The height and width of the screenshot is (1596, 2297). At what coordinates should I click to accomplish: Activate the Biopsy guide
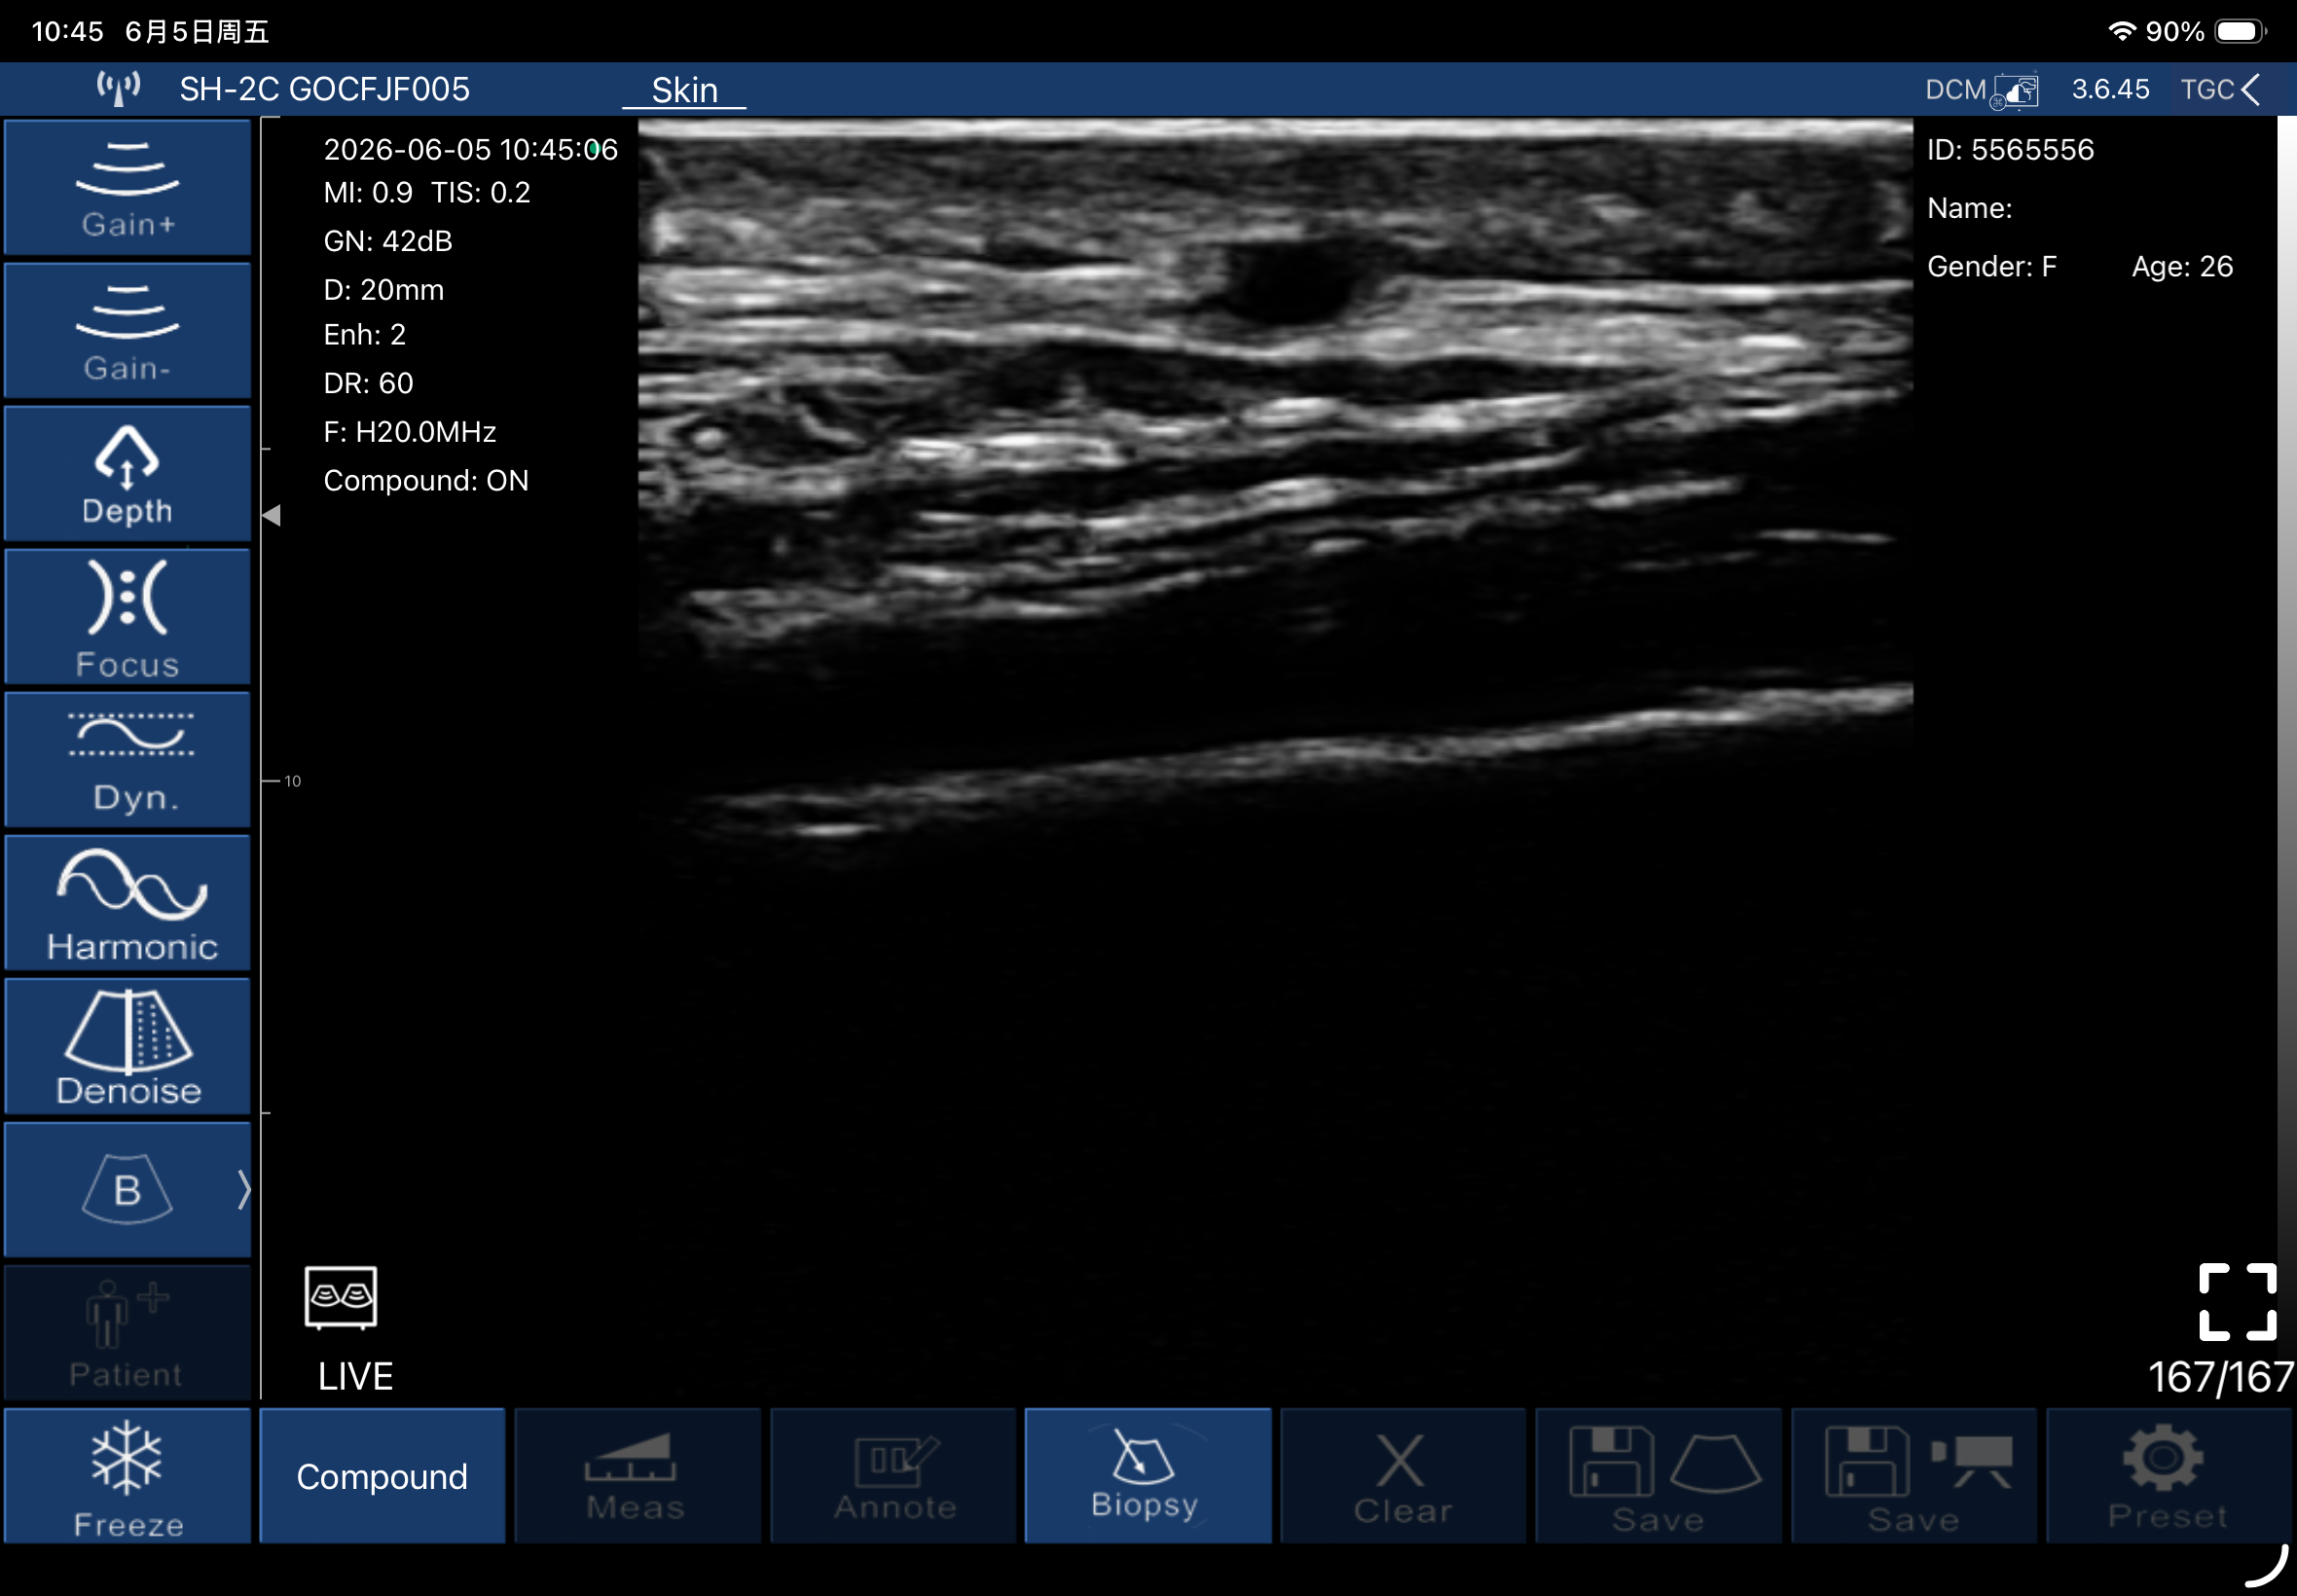click(1148, 1476)
